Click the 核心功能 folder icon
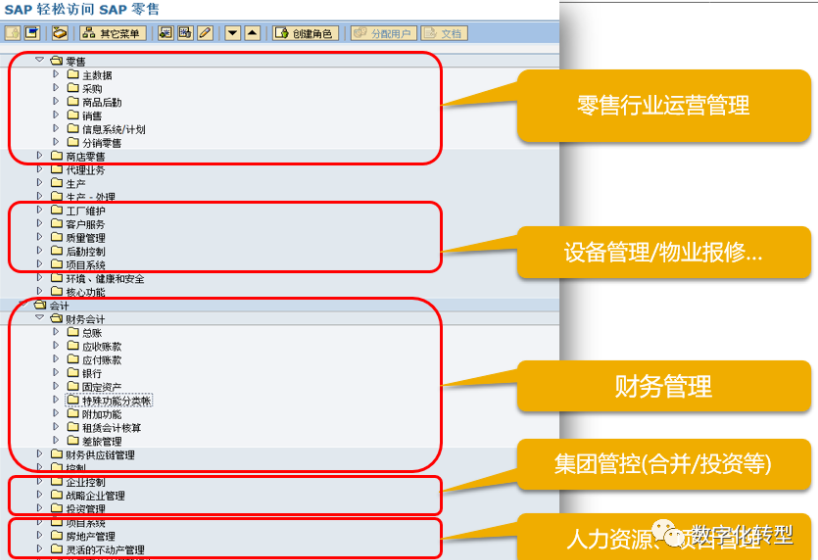Screen dimensions: 818x560 tap(57, 291)
